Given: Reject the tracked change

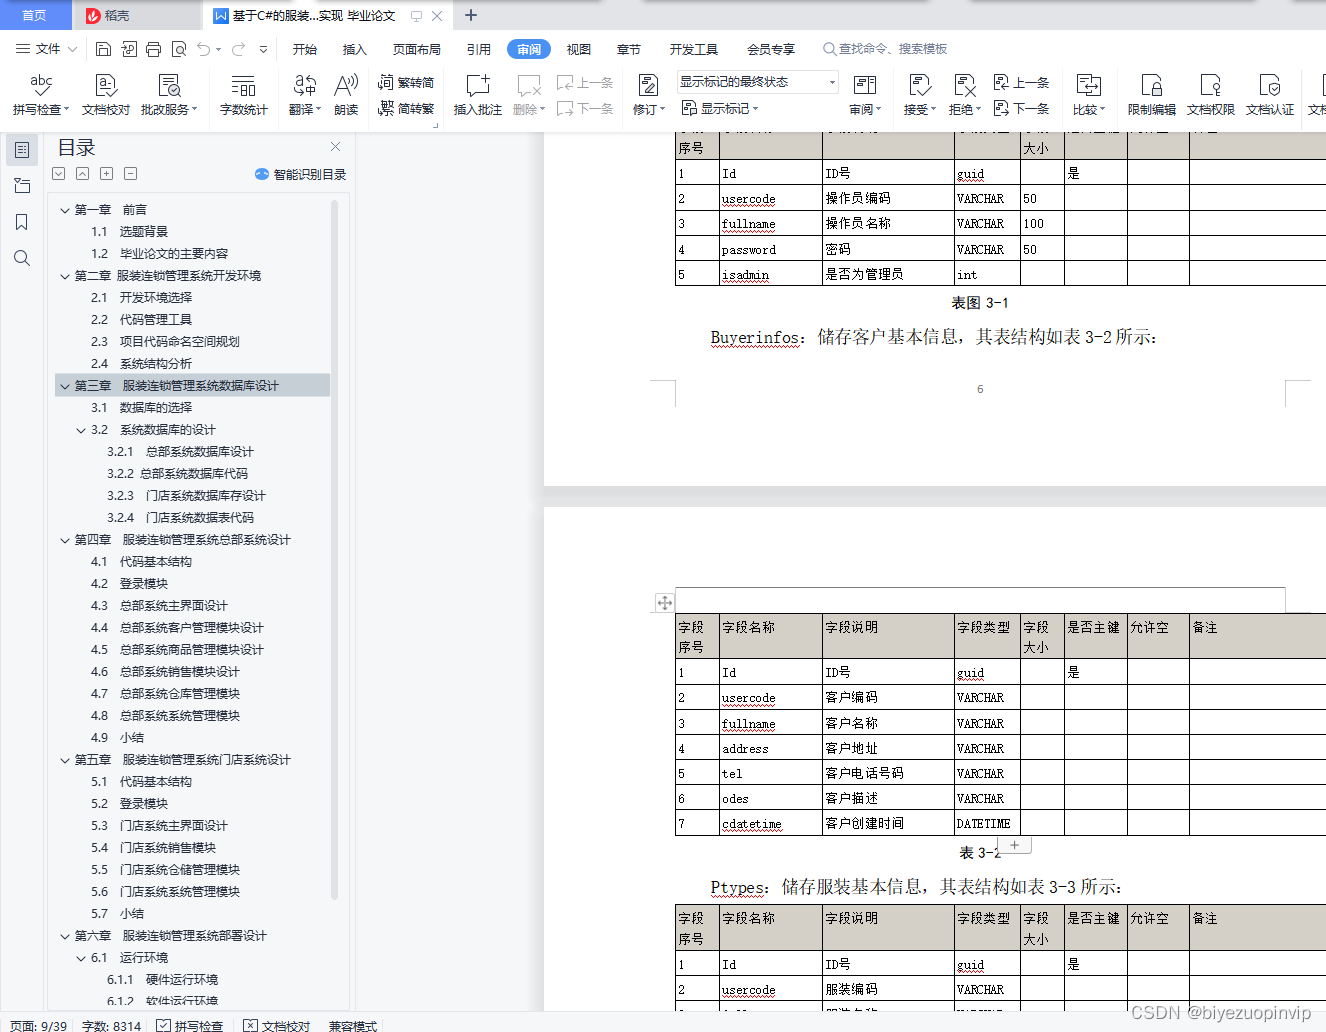Looking at the screenshot, I should tap(964, 95).
